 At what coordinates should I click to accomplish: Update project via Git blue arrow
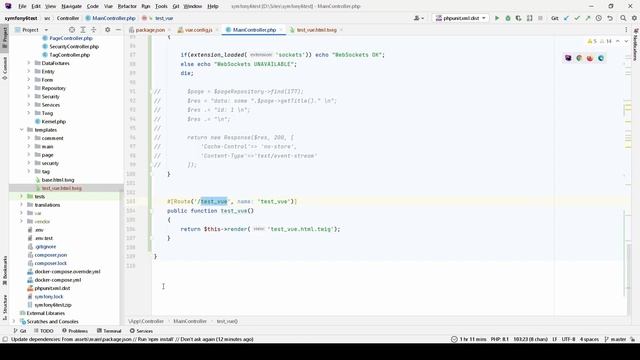point(566,18)
